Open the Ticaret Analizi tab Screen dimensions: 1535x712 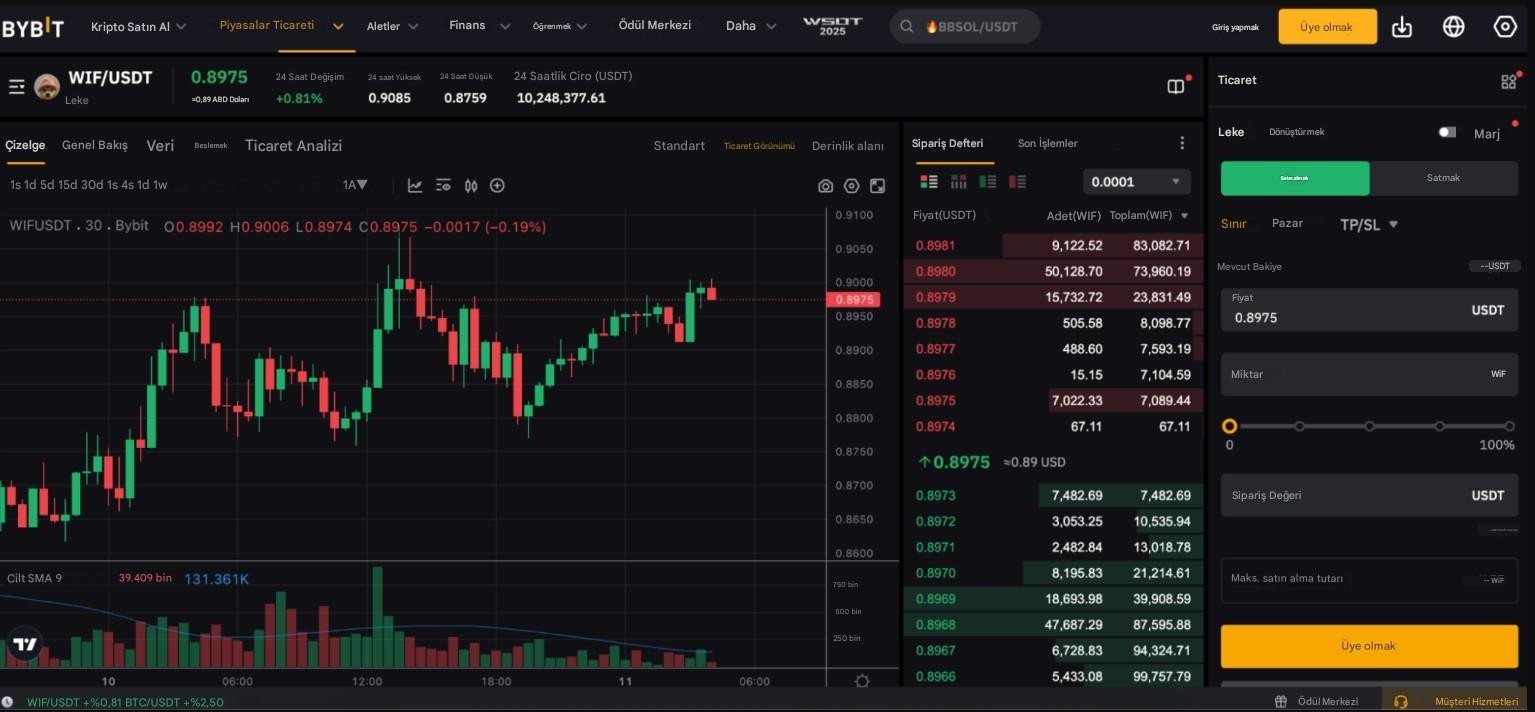click(x=293, y=146)
